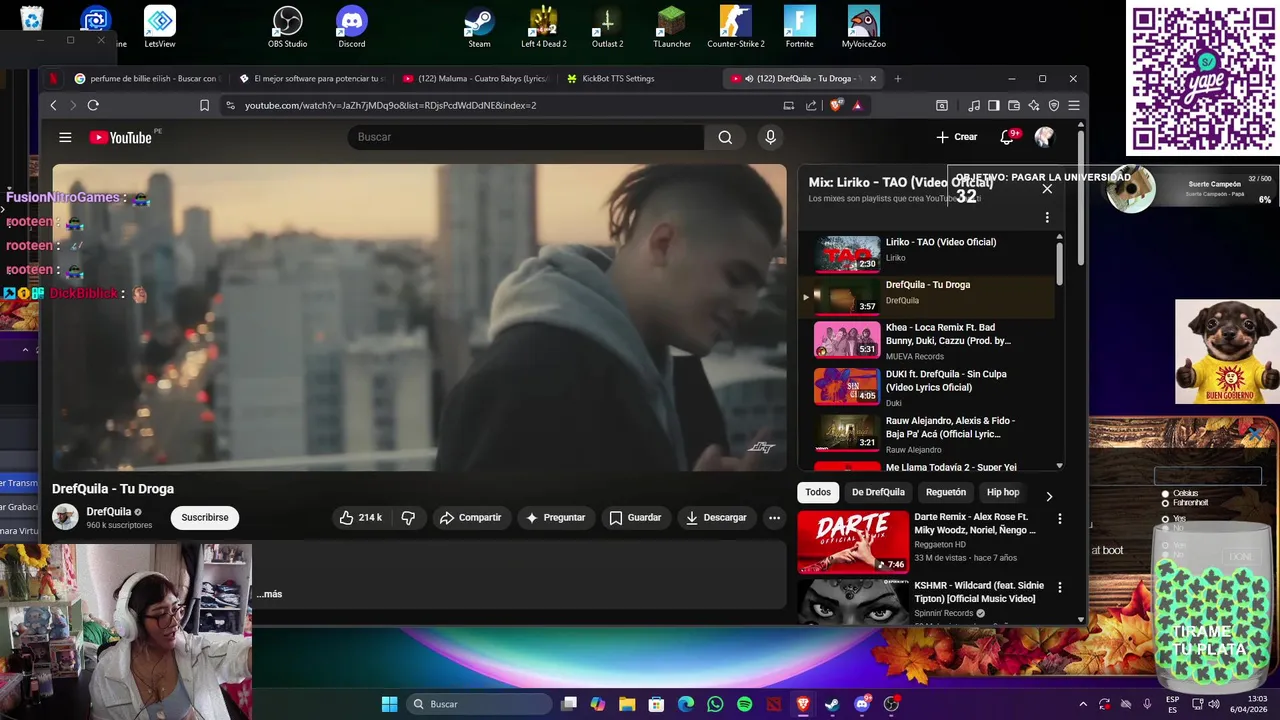Viewport: 1280px width, 720px height.
Task: Click the Crear create button
Action: [x=957, y=137]
